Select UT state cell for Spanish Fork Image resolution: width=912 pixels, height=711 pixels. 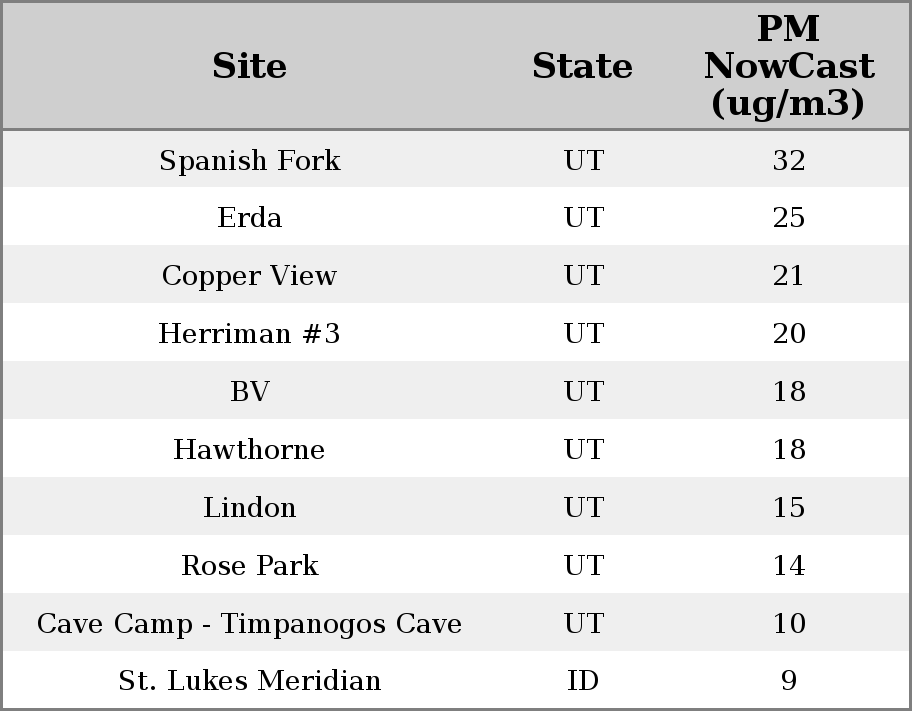pyautogui.click(x=583, y=160)
